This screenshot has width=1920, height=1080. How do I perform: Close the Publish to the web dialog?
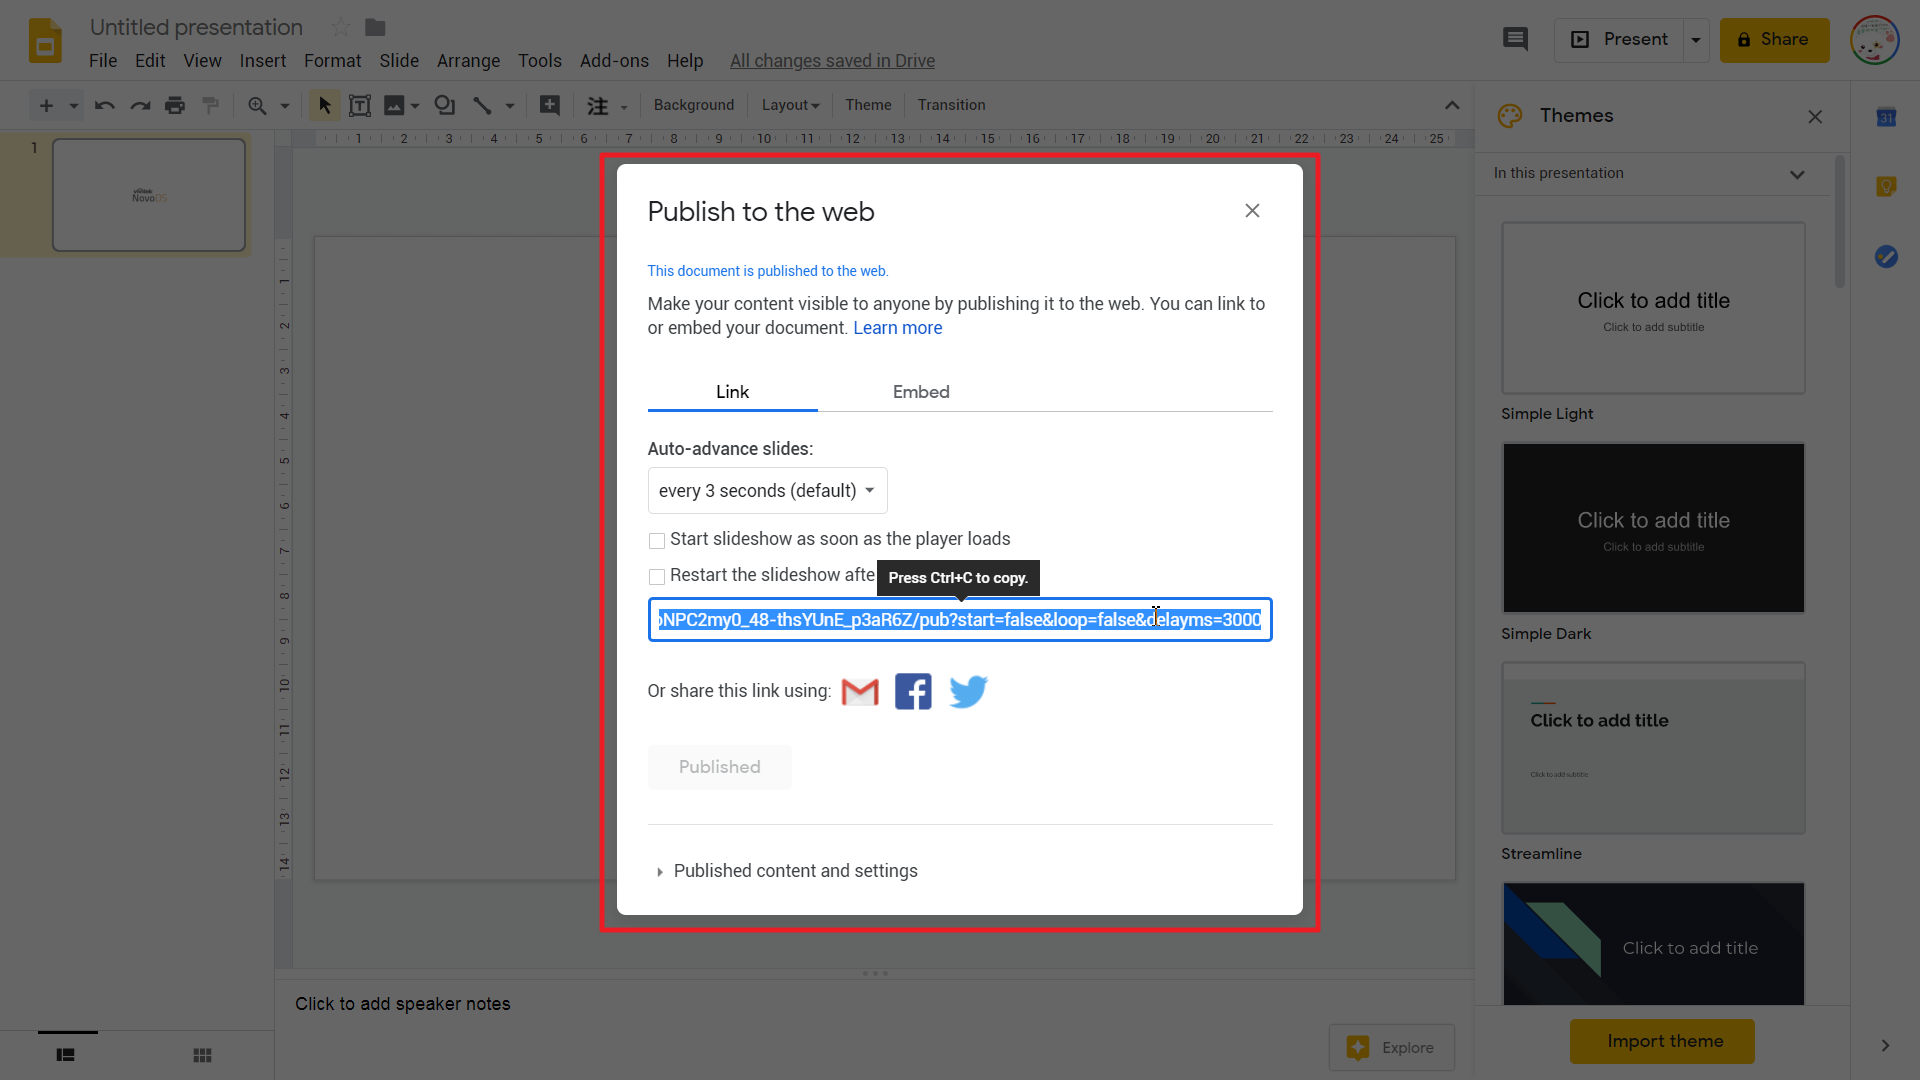point(1252,211)
